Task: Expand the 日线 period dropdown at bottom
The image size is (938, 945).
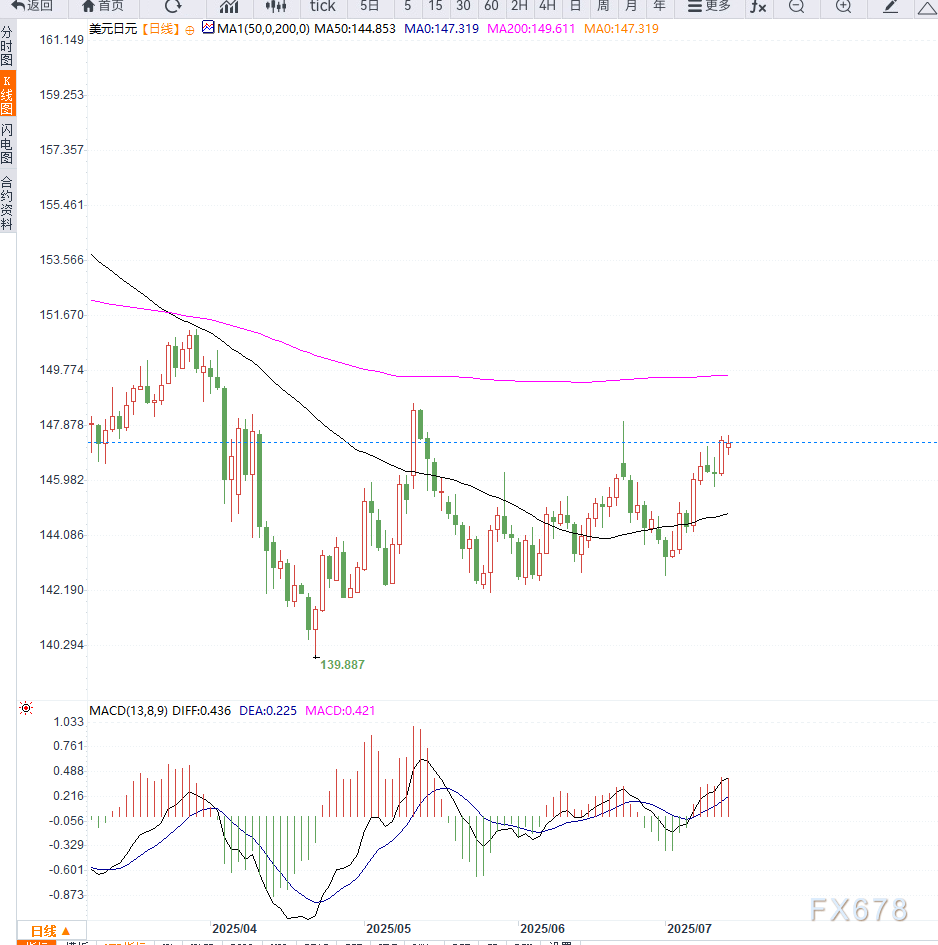Action: click(x=51, y=931)
